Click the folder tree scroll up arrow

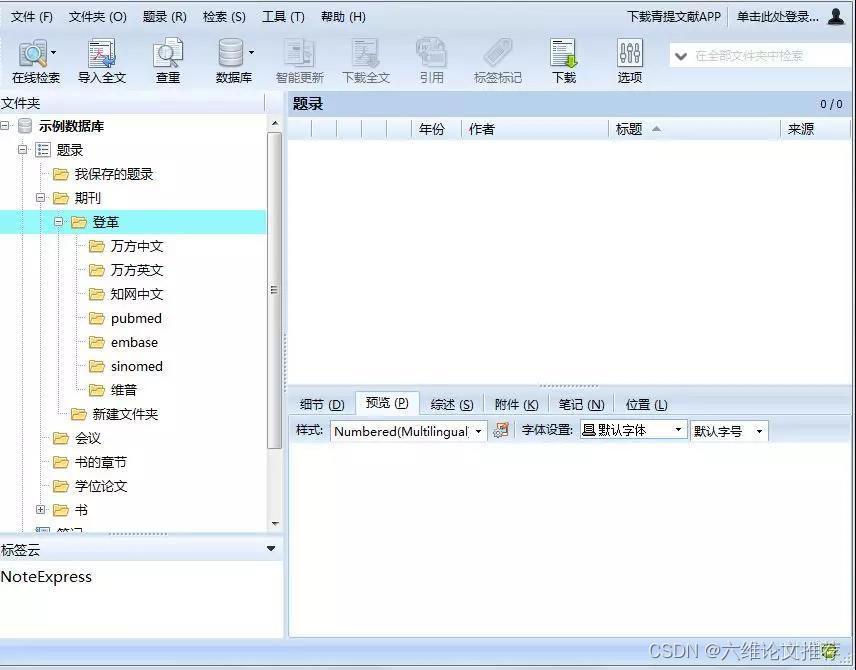pyautogui.click(x=275, y=123)
